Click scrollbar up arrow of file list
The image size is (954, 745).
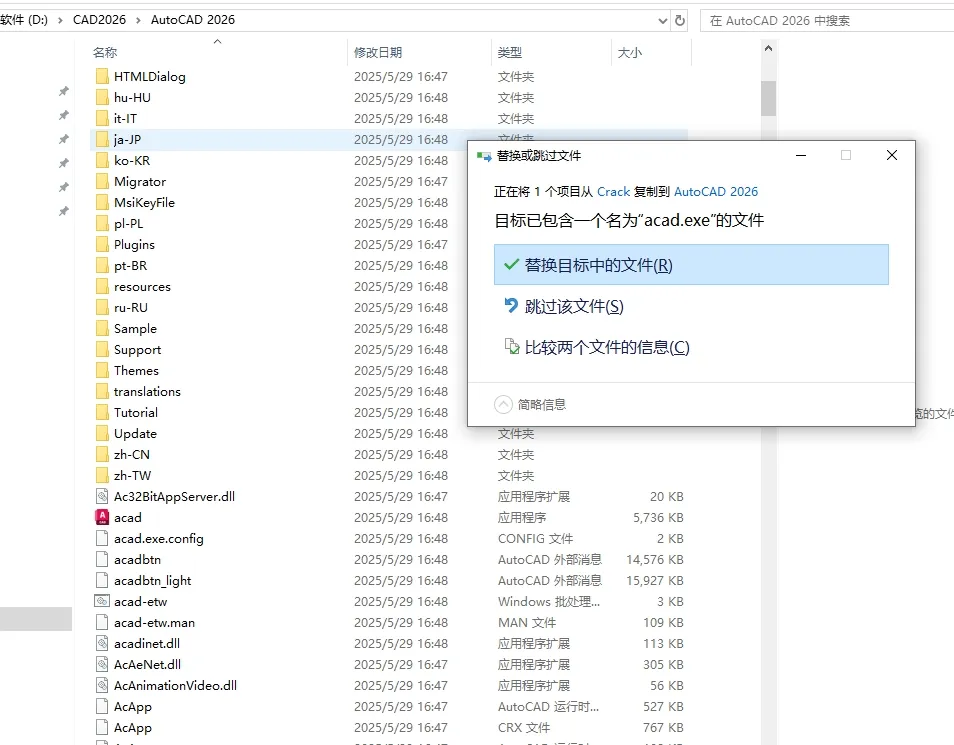coord(768,48)
